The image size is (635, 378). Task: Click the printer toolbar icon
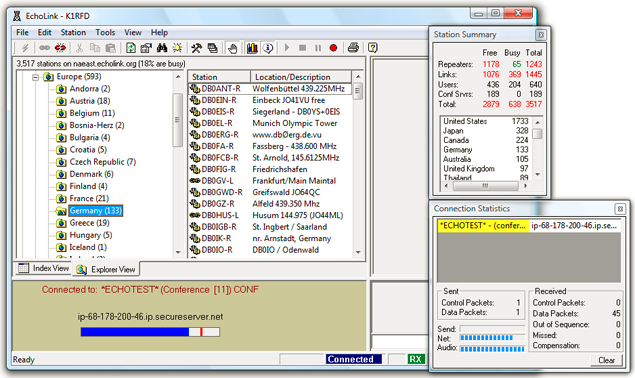point(353,48)
